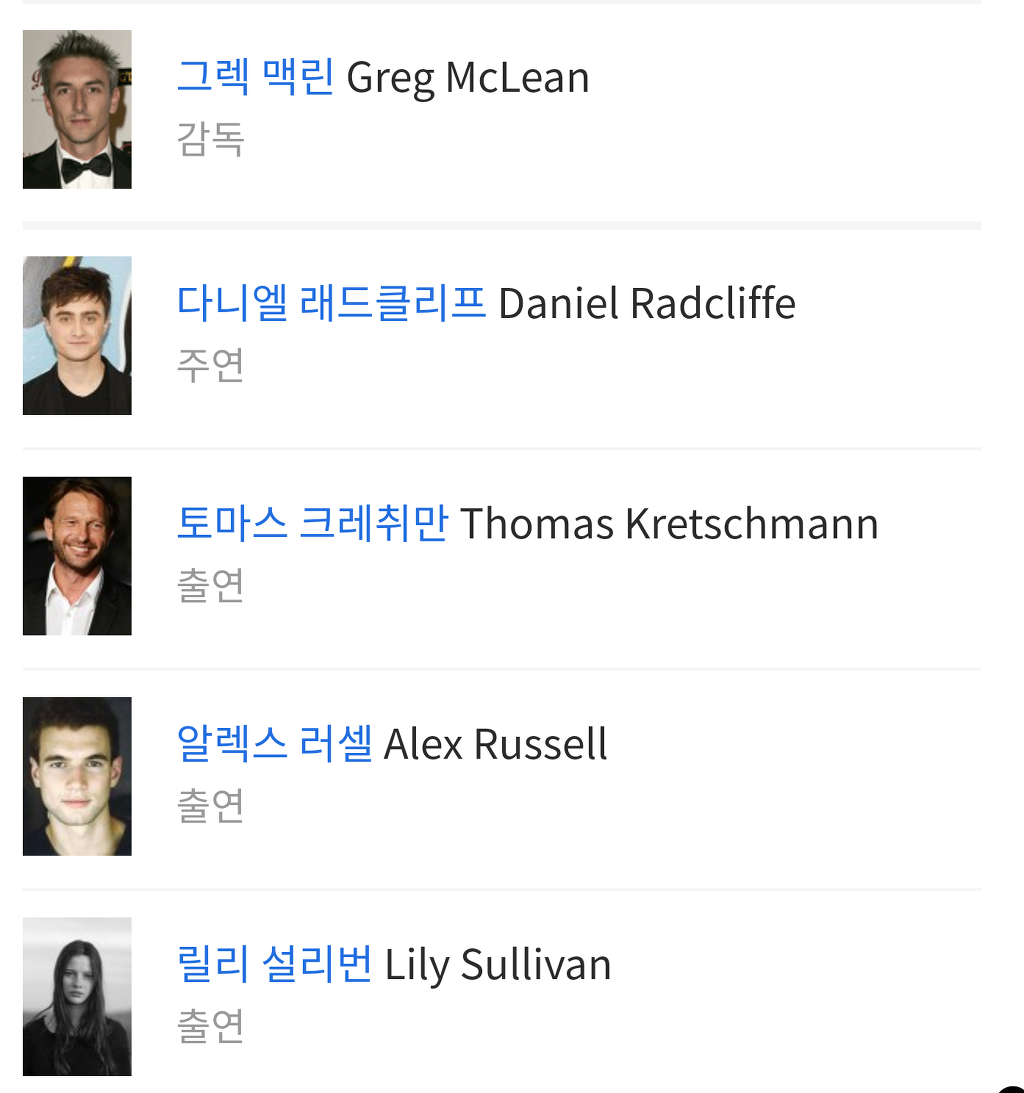
Task: Open the 토마스 크레취만 profile link
Action: click(312, 523)
